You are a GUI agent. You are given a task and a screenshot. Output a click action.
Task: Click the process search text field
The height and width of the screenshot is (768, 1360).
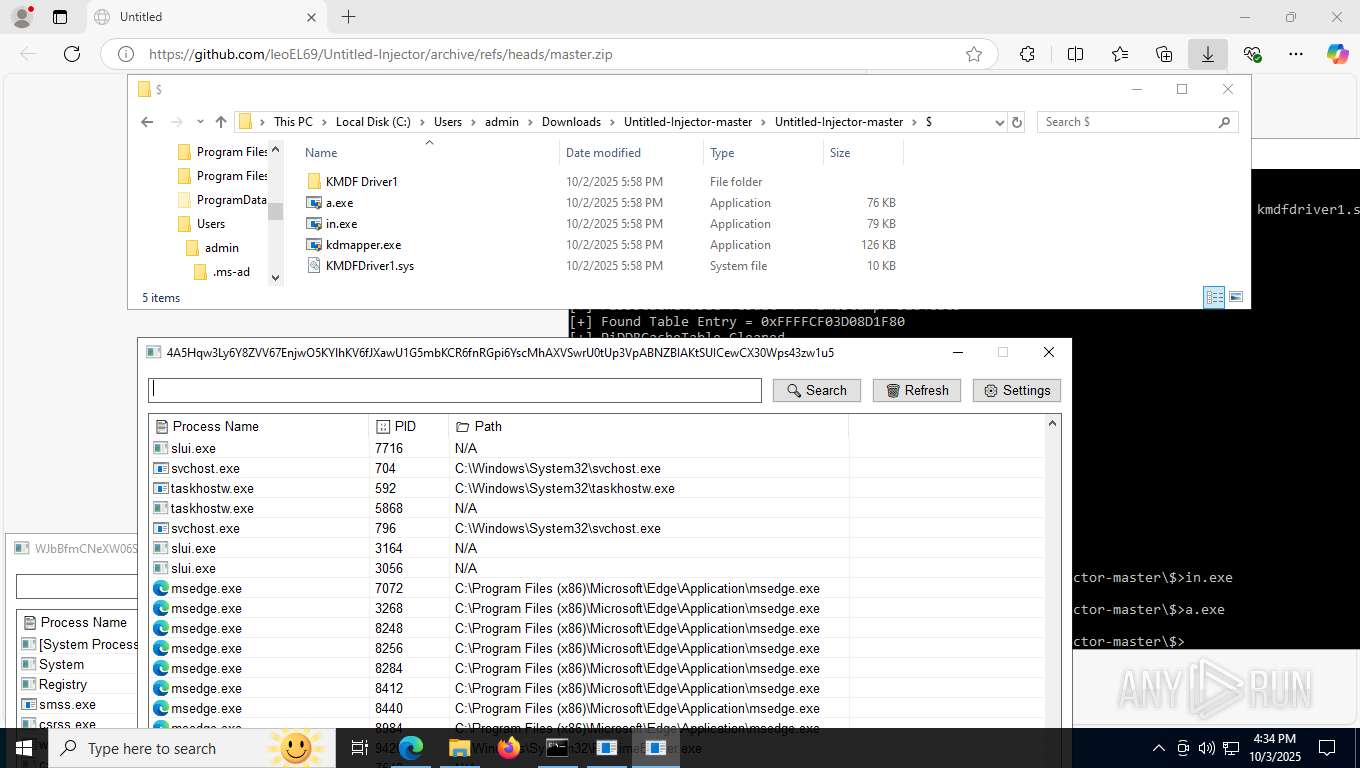pos(455,390)
